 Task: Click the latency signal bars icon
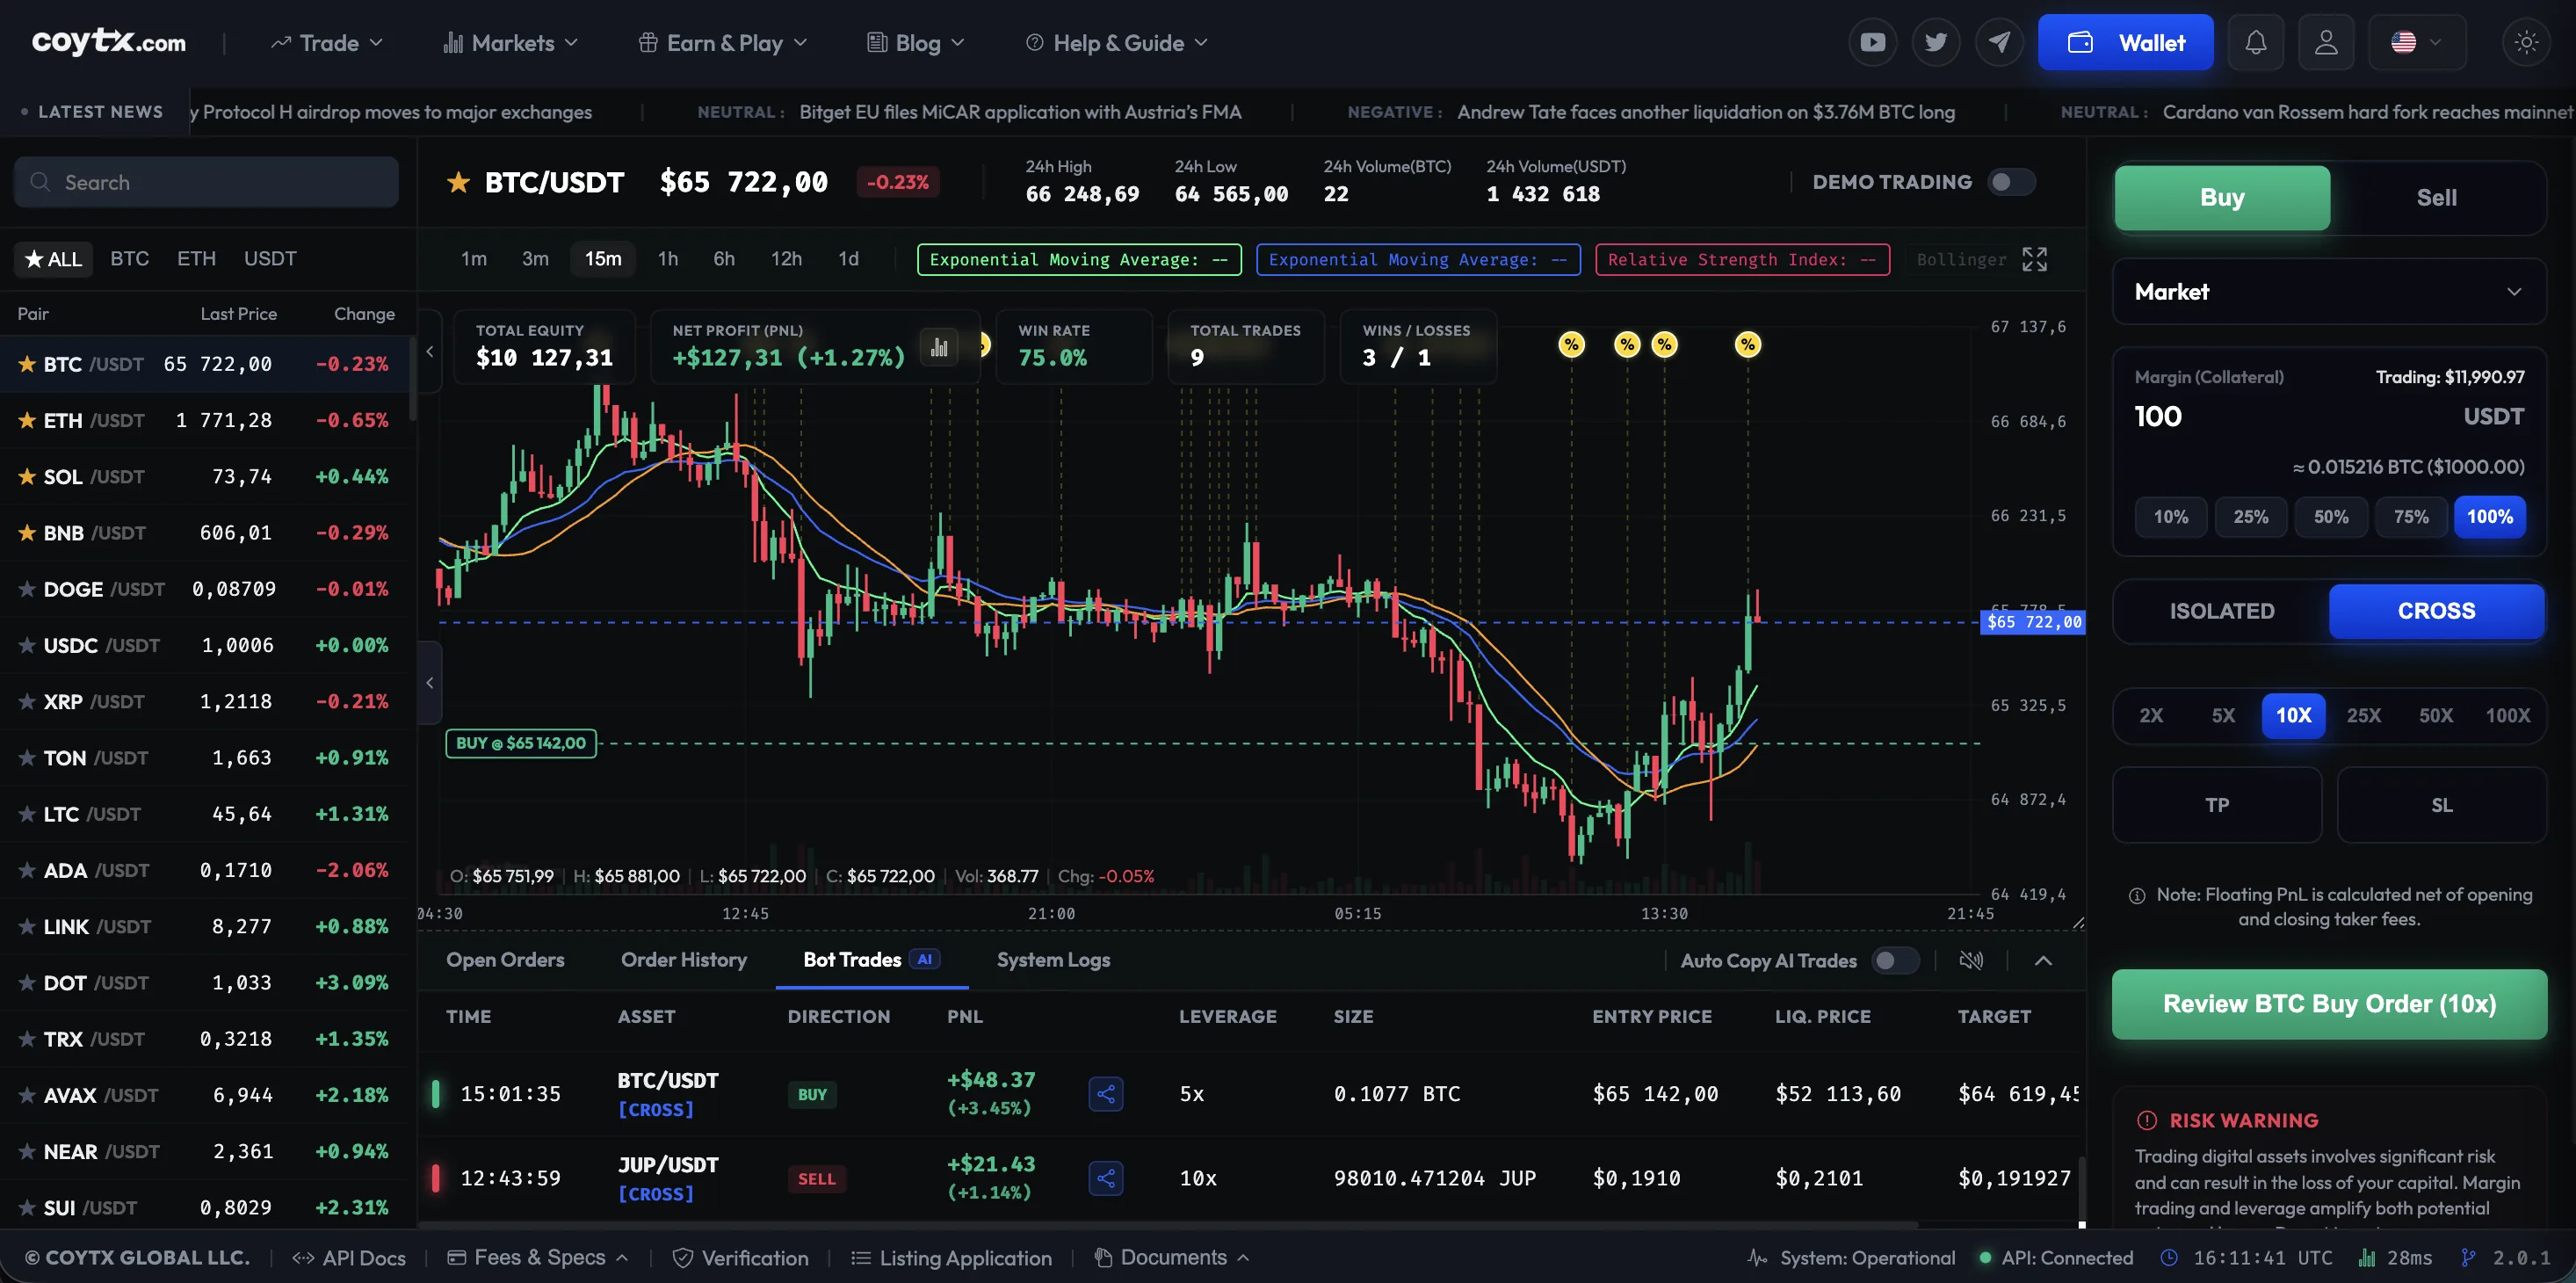click(2367, 1257)
